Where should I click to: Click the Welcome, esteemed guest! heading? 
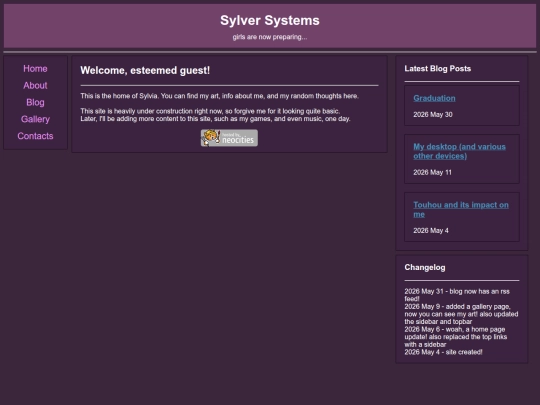pyautogui.click(x=145, y=70)
